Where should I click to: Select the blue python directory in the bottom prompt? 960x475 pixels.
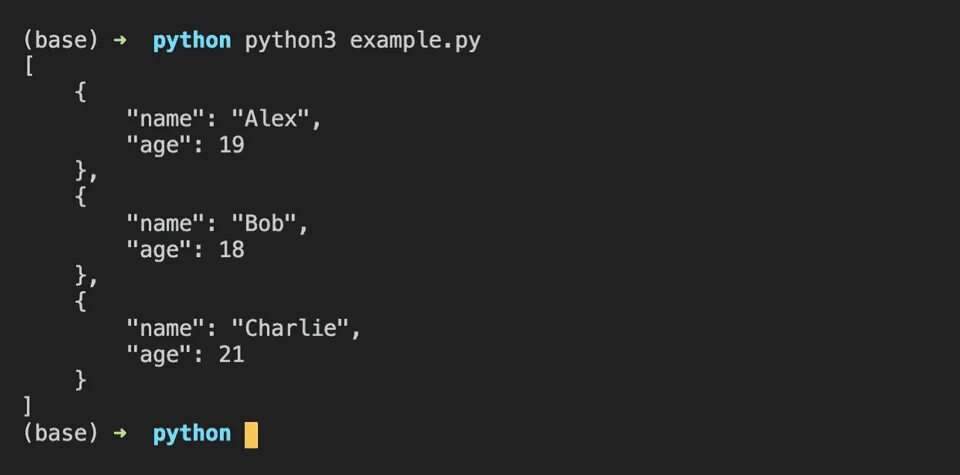191,434
